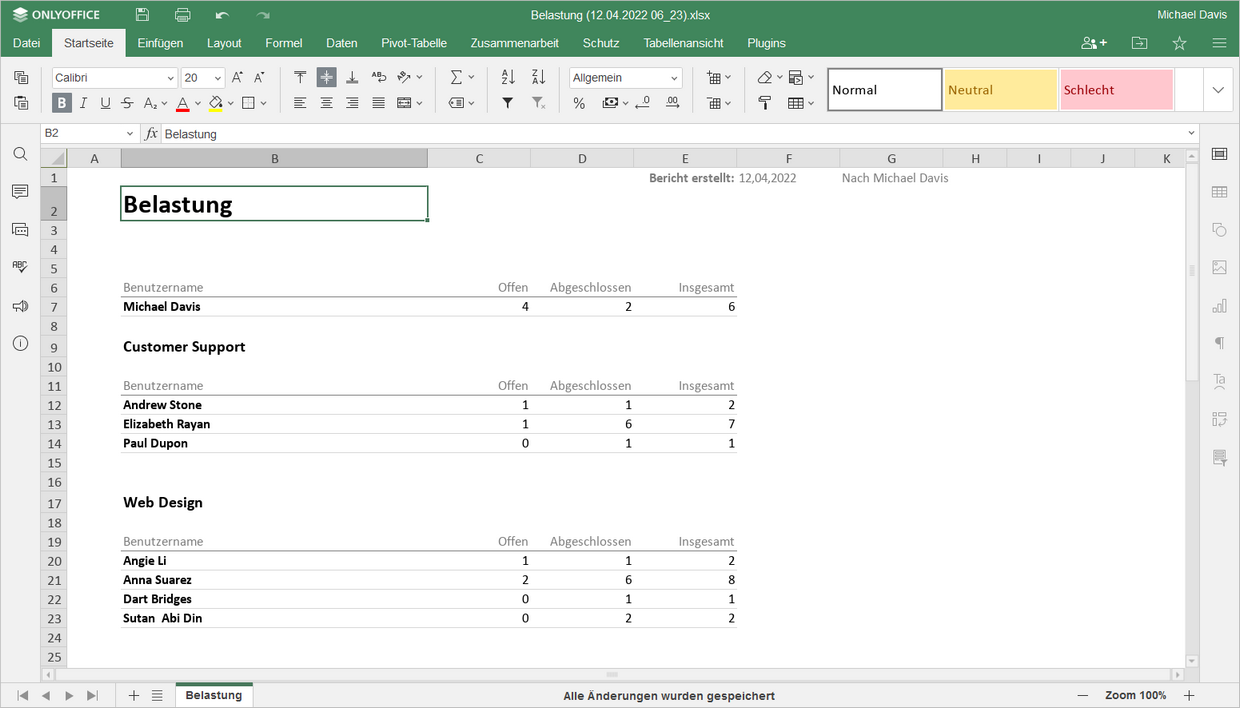Open Spell Checking in left sidebar
This screenshot has width=1240, height=708.
[20, 267]
